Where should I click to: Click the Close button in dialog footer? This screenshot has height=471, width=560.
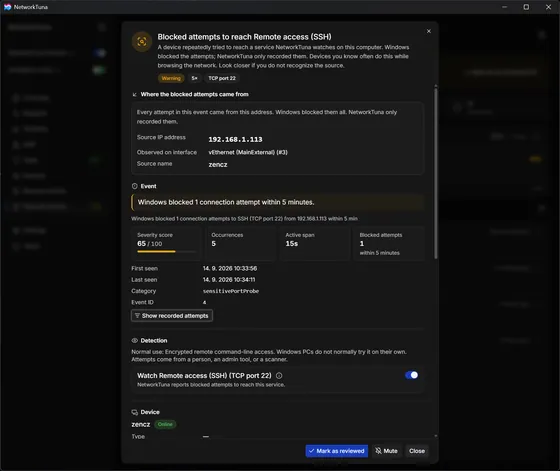417,451
